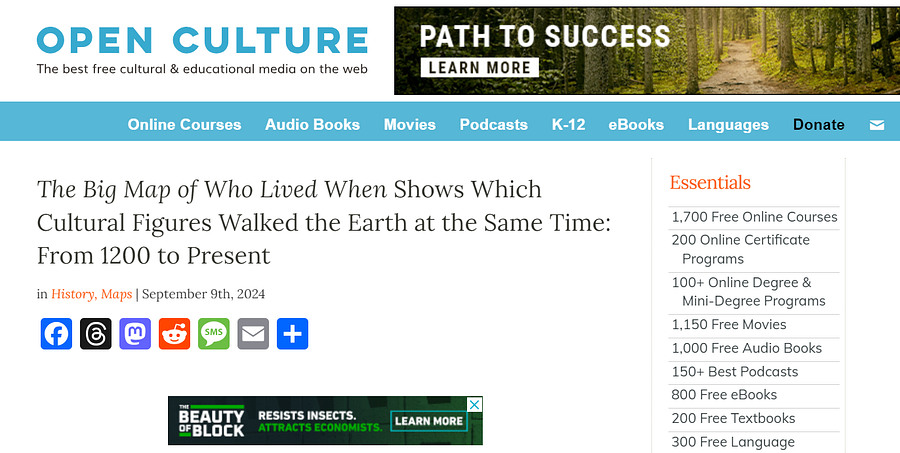900x453 pixels.
Task: Open 1,150 Free Movies sidebar link
Action: pyautogui.click(x=729, y=324)
